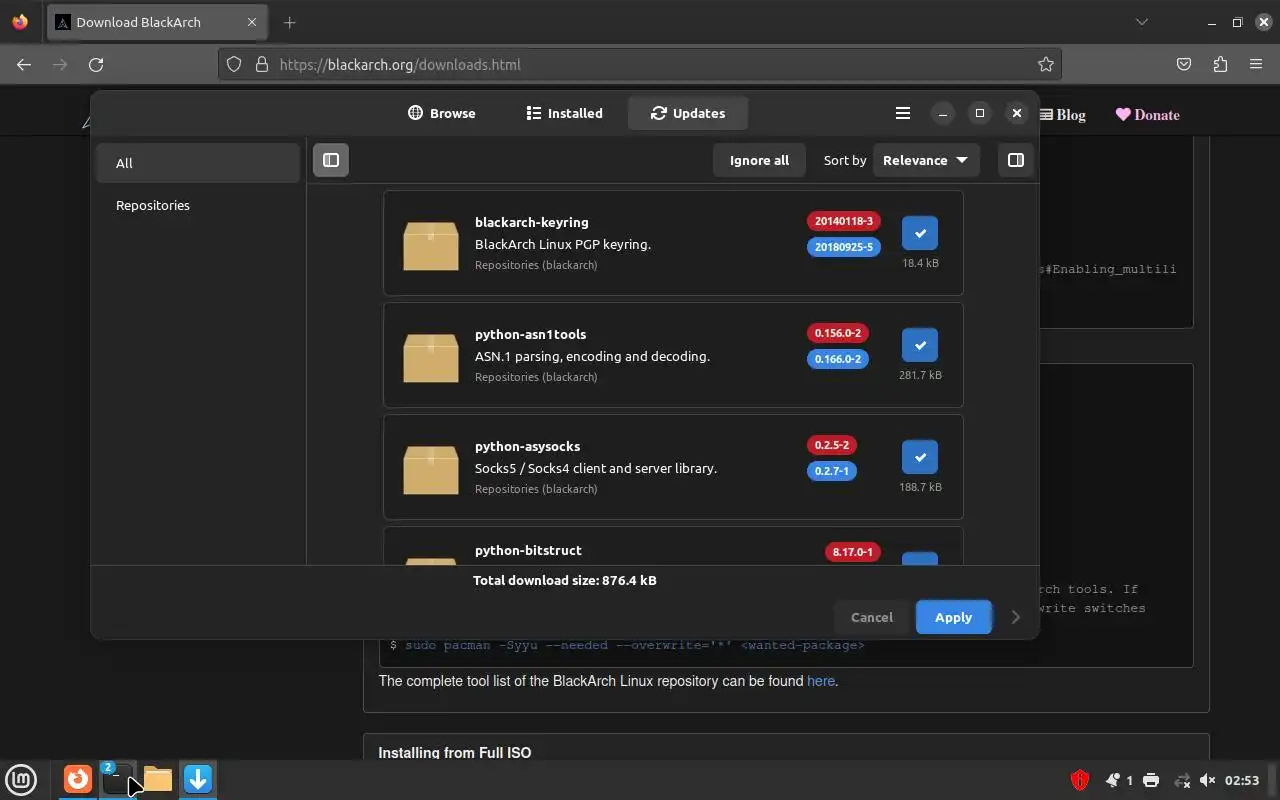Open Firefox list all tabs dropdown
1280x800 pixels.
pyautogui.click(x=1142, y=22)
